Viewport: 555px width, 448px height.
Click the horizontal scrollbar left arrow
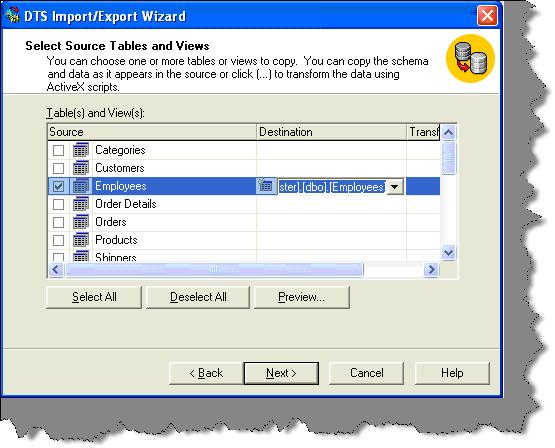point(56,270)
